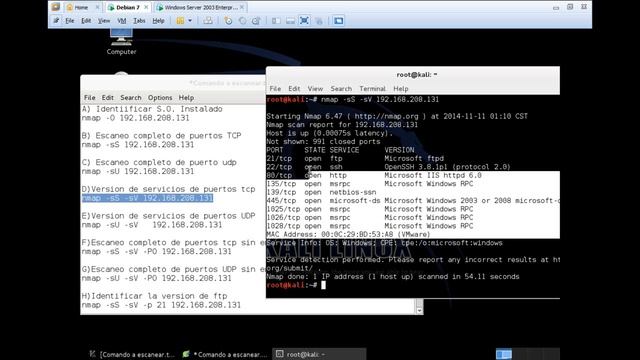The width and height of the screenshot is (640, 360).
Task: Open the text editor Help menu
Action: pyautogui.click(x=186, y=98)
